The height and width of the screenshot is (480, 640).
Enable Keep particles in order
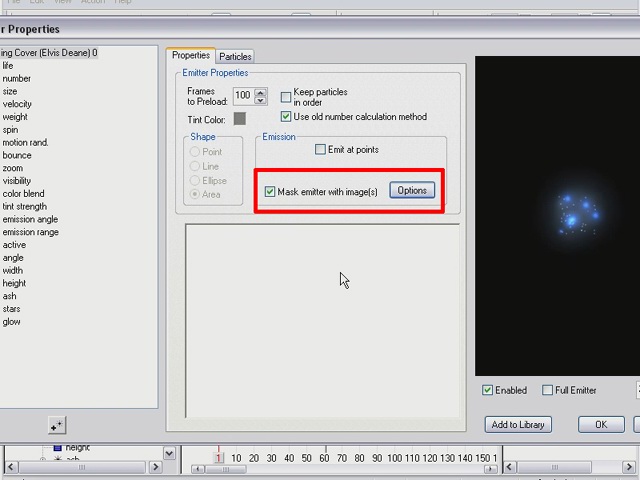point(286,97)
